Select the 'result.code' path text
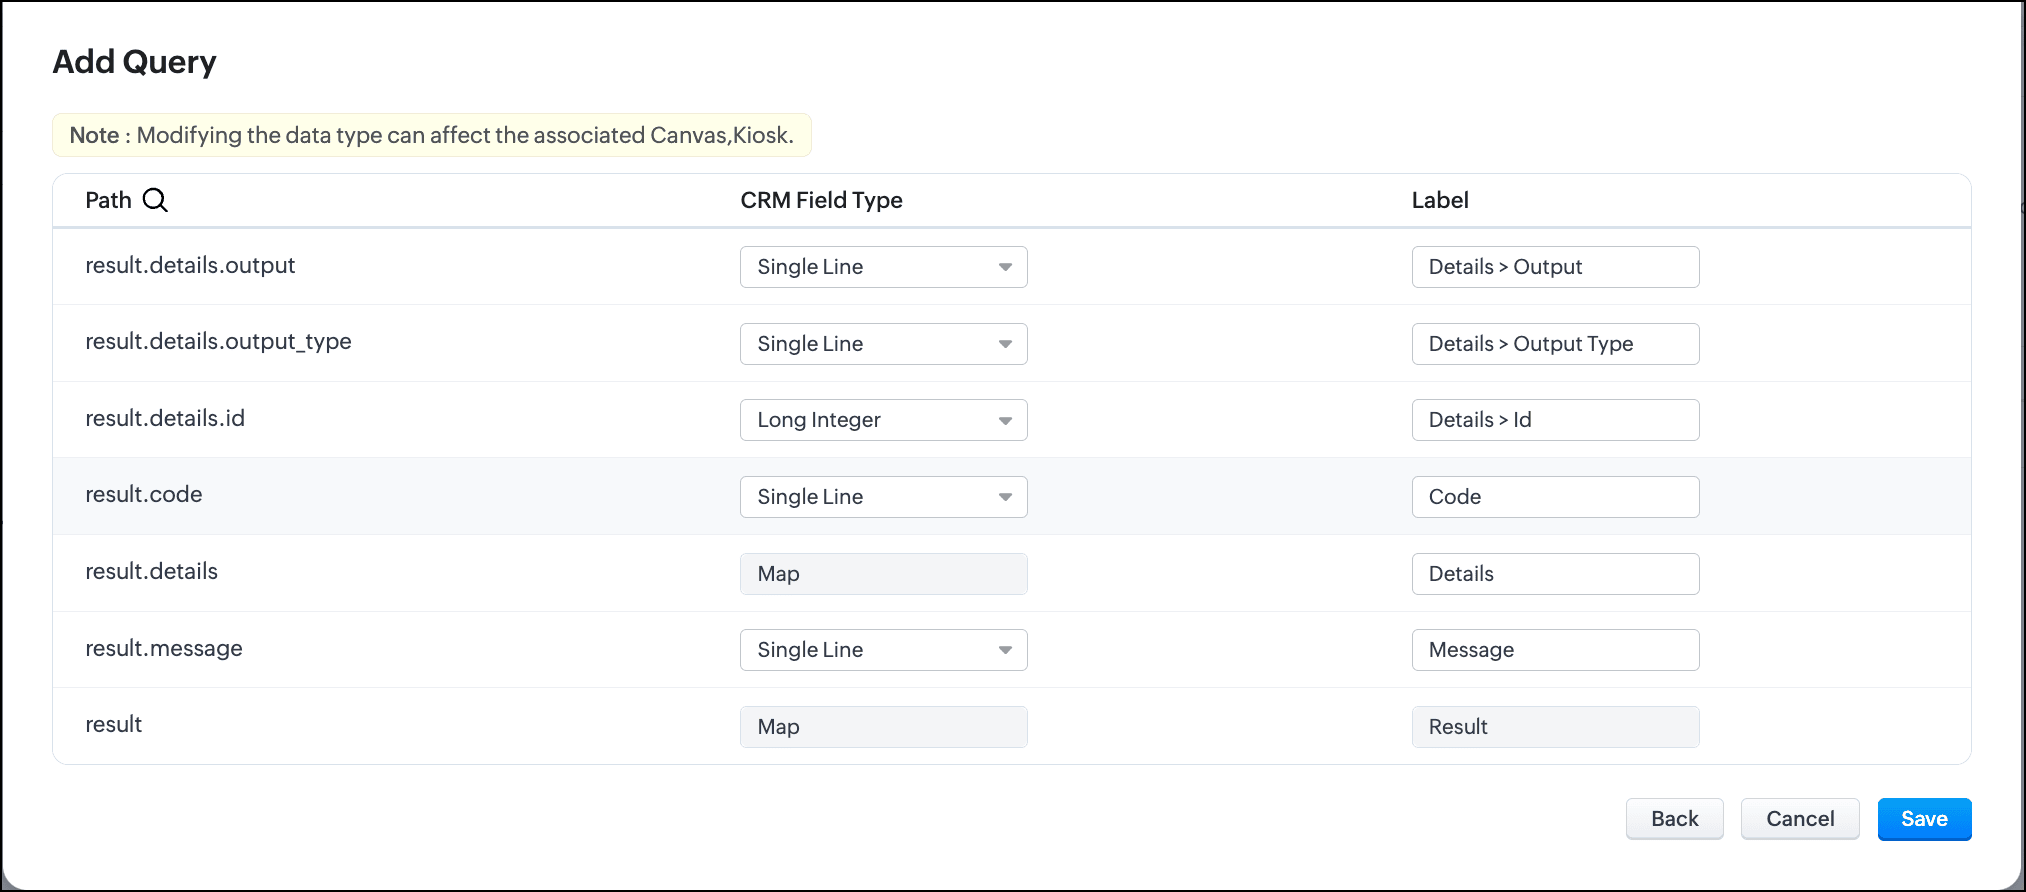 [144, 494]
